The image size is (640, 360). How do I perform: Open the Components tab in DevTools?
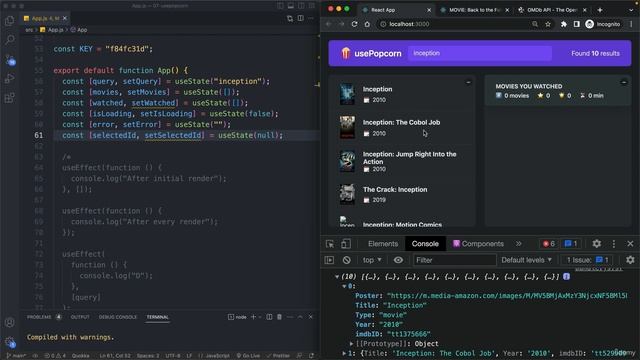478,244
